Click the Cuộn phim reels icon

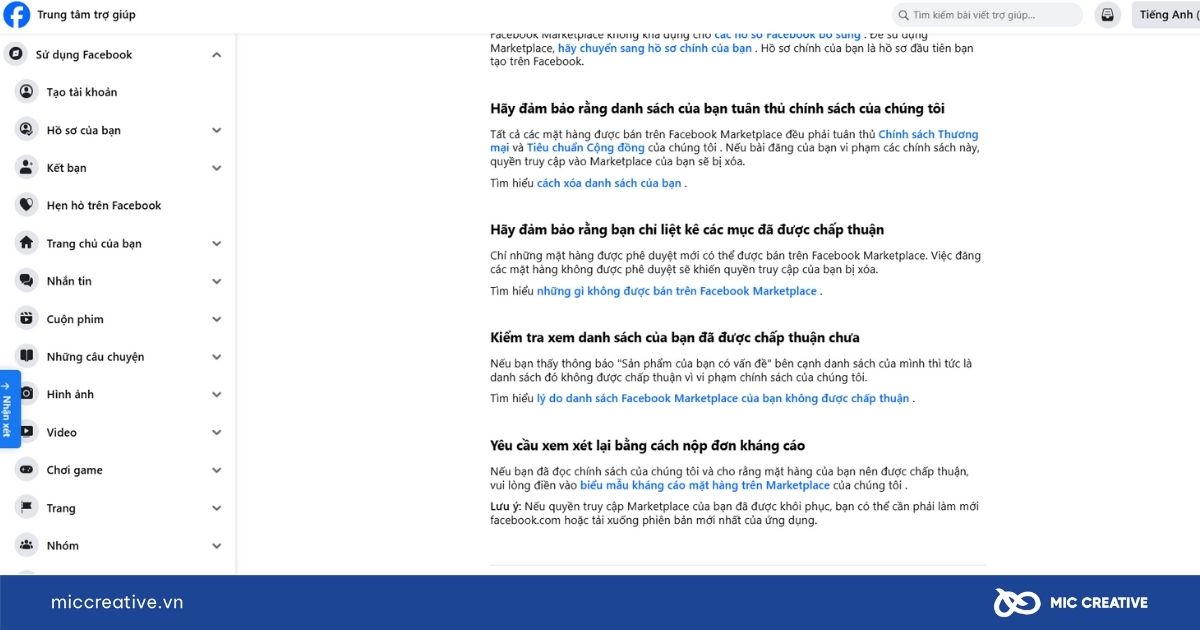pos(26,319)
